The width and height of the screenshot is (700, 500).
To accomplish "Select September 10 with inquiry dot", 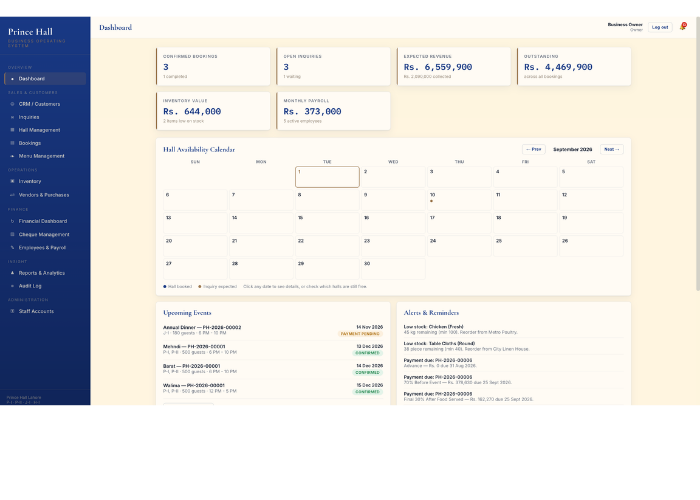I will (459, 200).
